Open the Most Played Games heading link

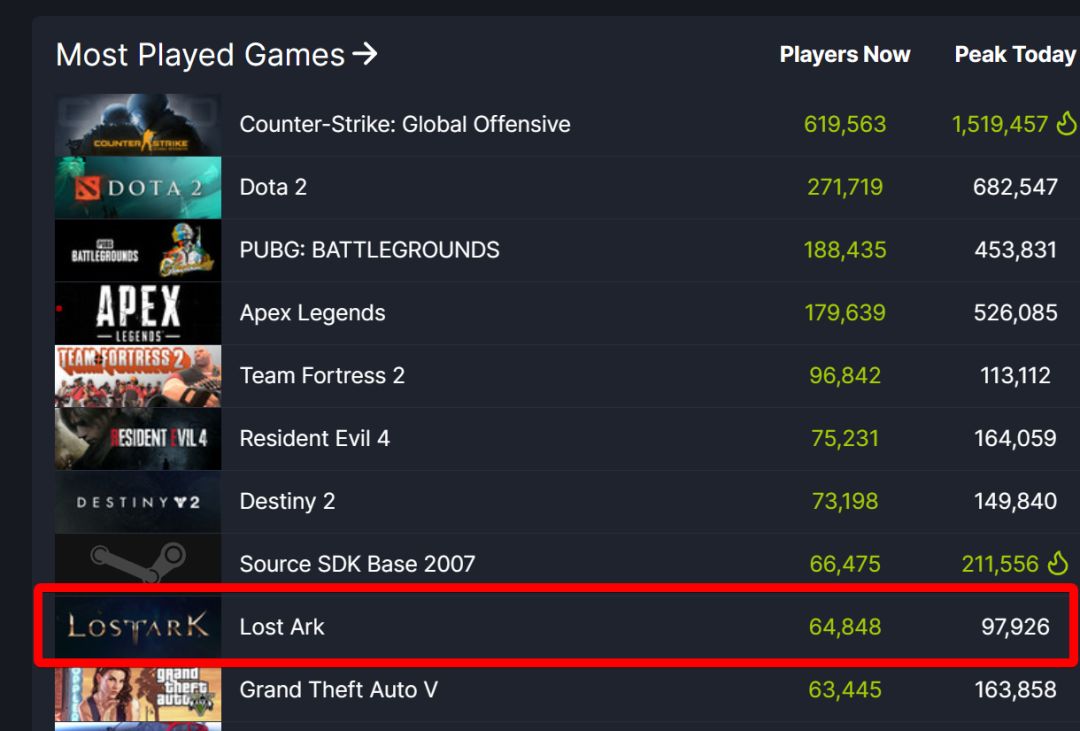[200, 55]
